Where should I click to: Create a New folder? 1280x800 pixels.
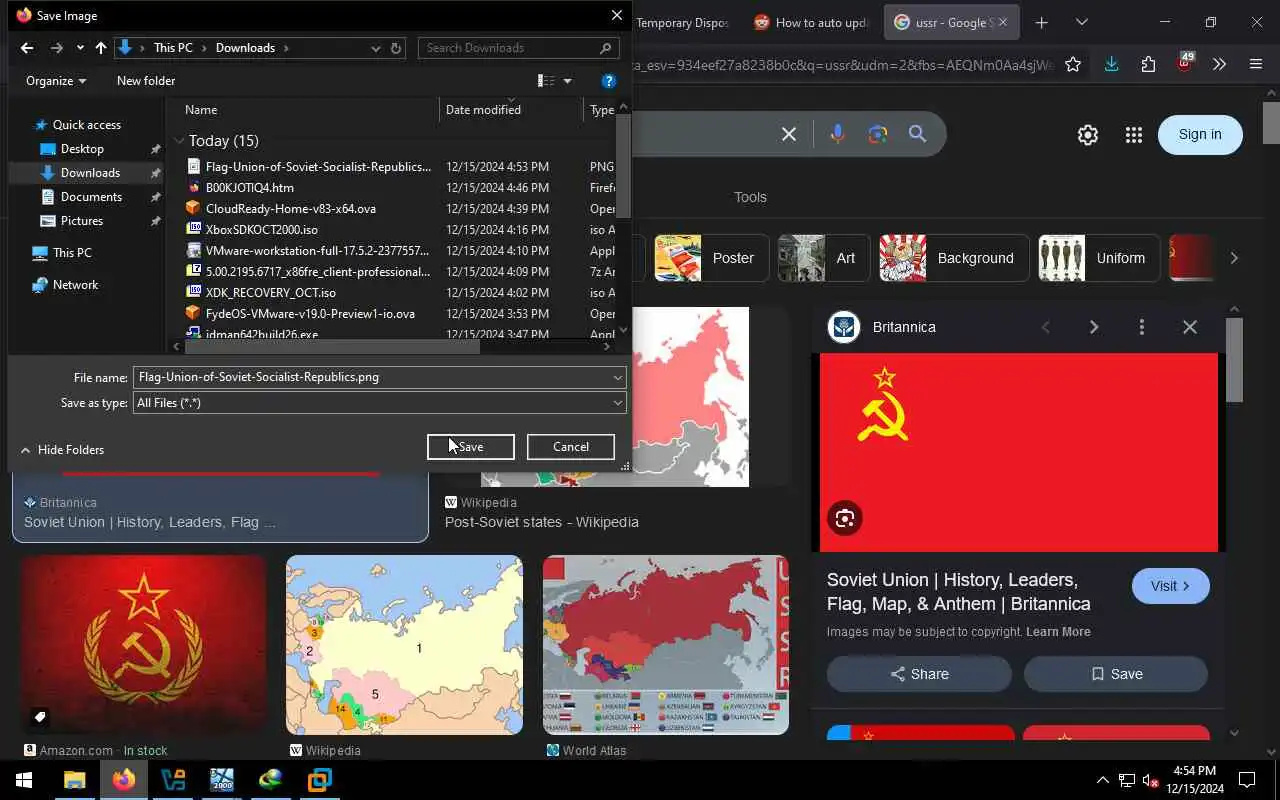146,81
